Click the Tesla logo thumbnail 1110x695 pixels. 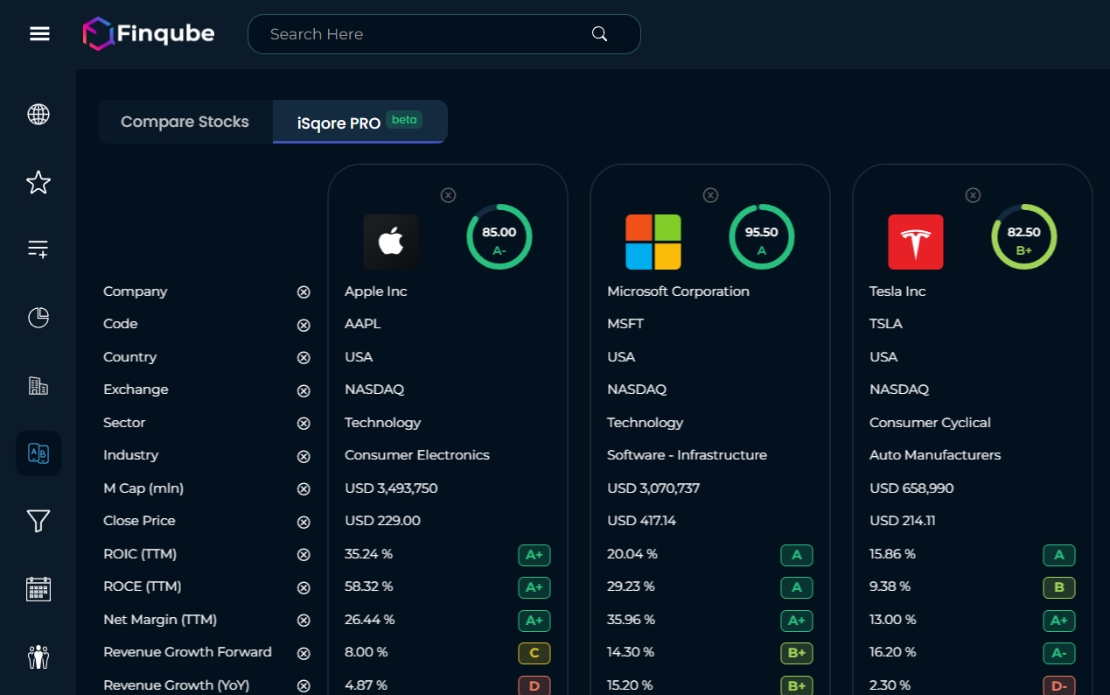[x=916, y=242]
